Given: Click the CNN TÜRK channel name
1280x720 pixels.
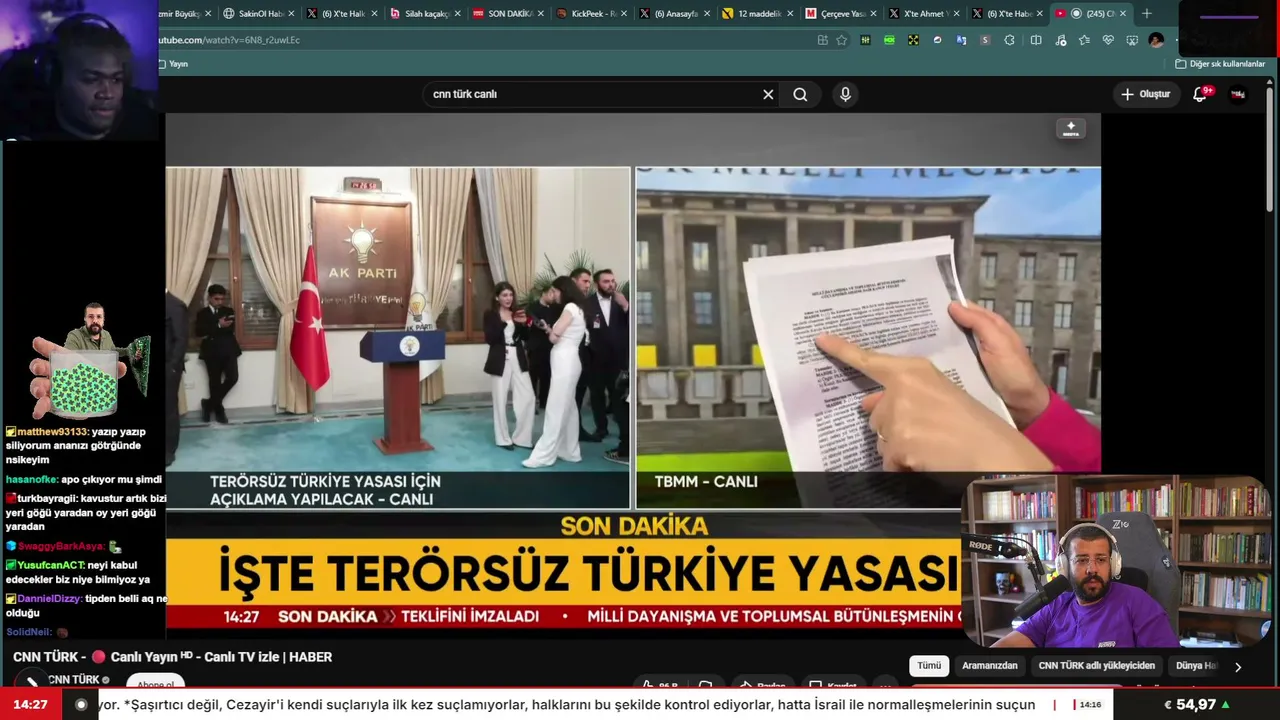Looking at the screenshot, I should click(x=74, y=680).
